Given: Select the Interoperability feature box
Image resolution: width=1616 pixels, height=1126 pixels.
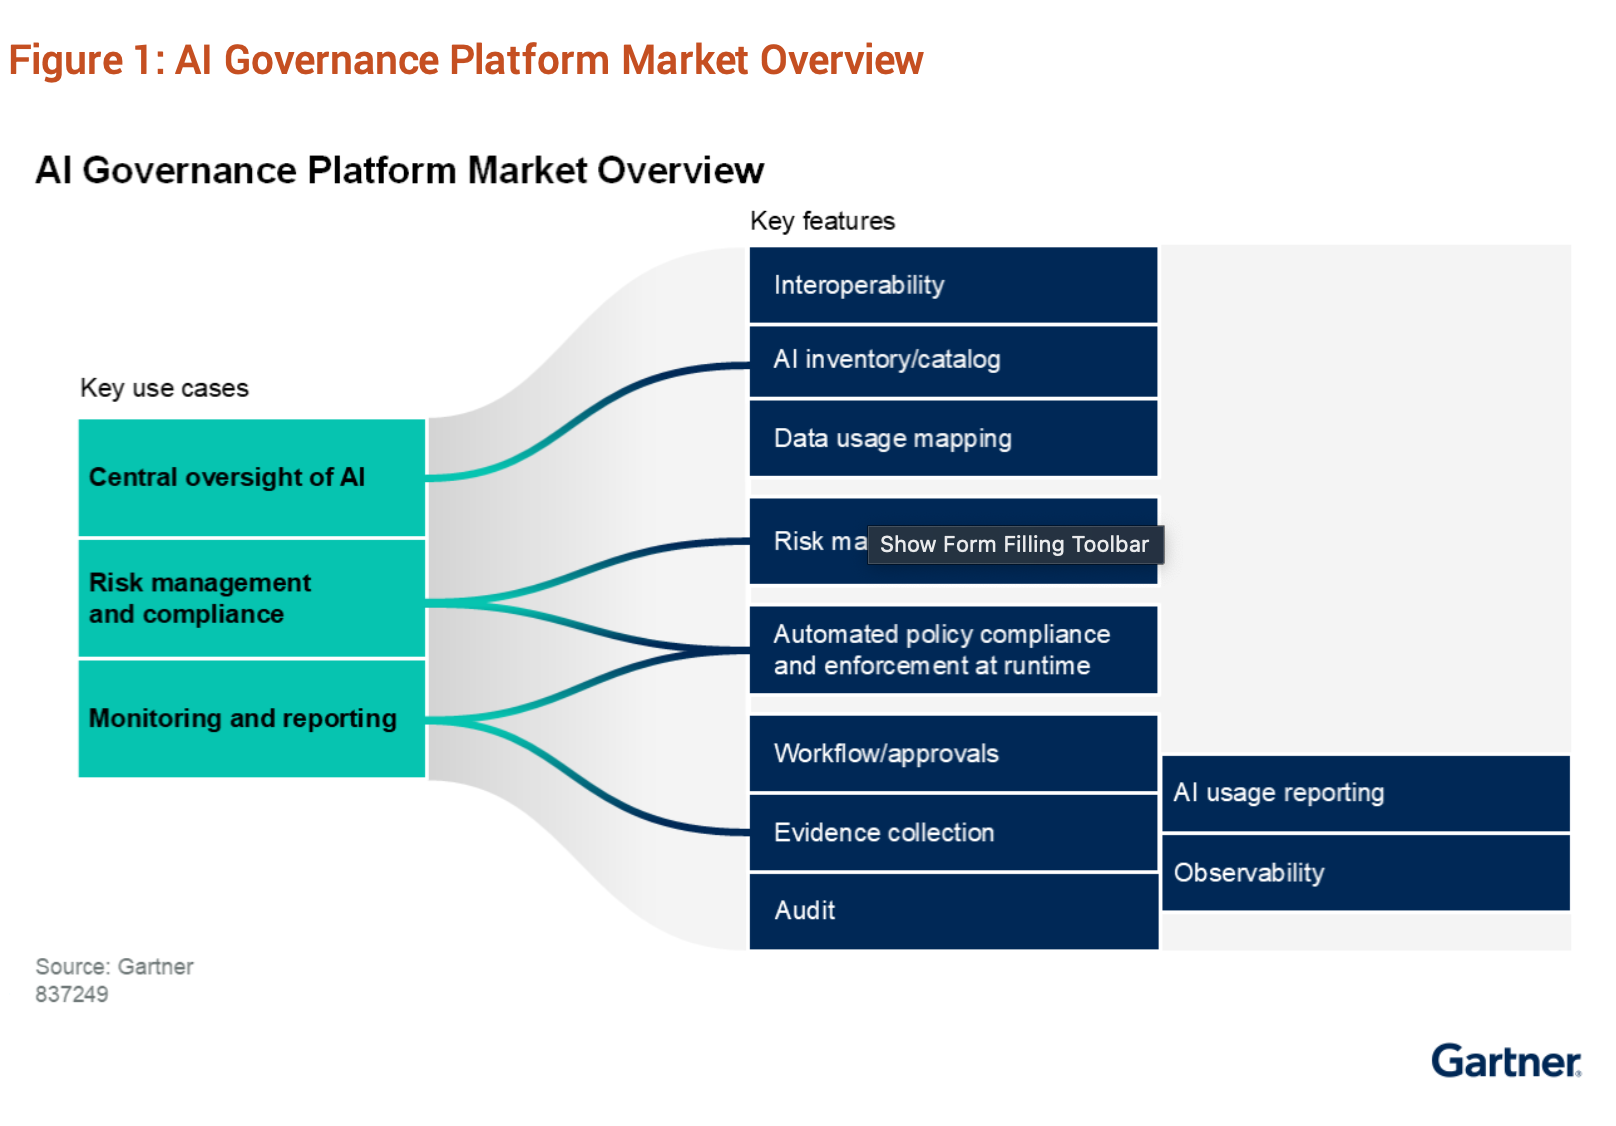Looking at the screenshot, I should pos(953,285).
